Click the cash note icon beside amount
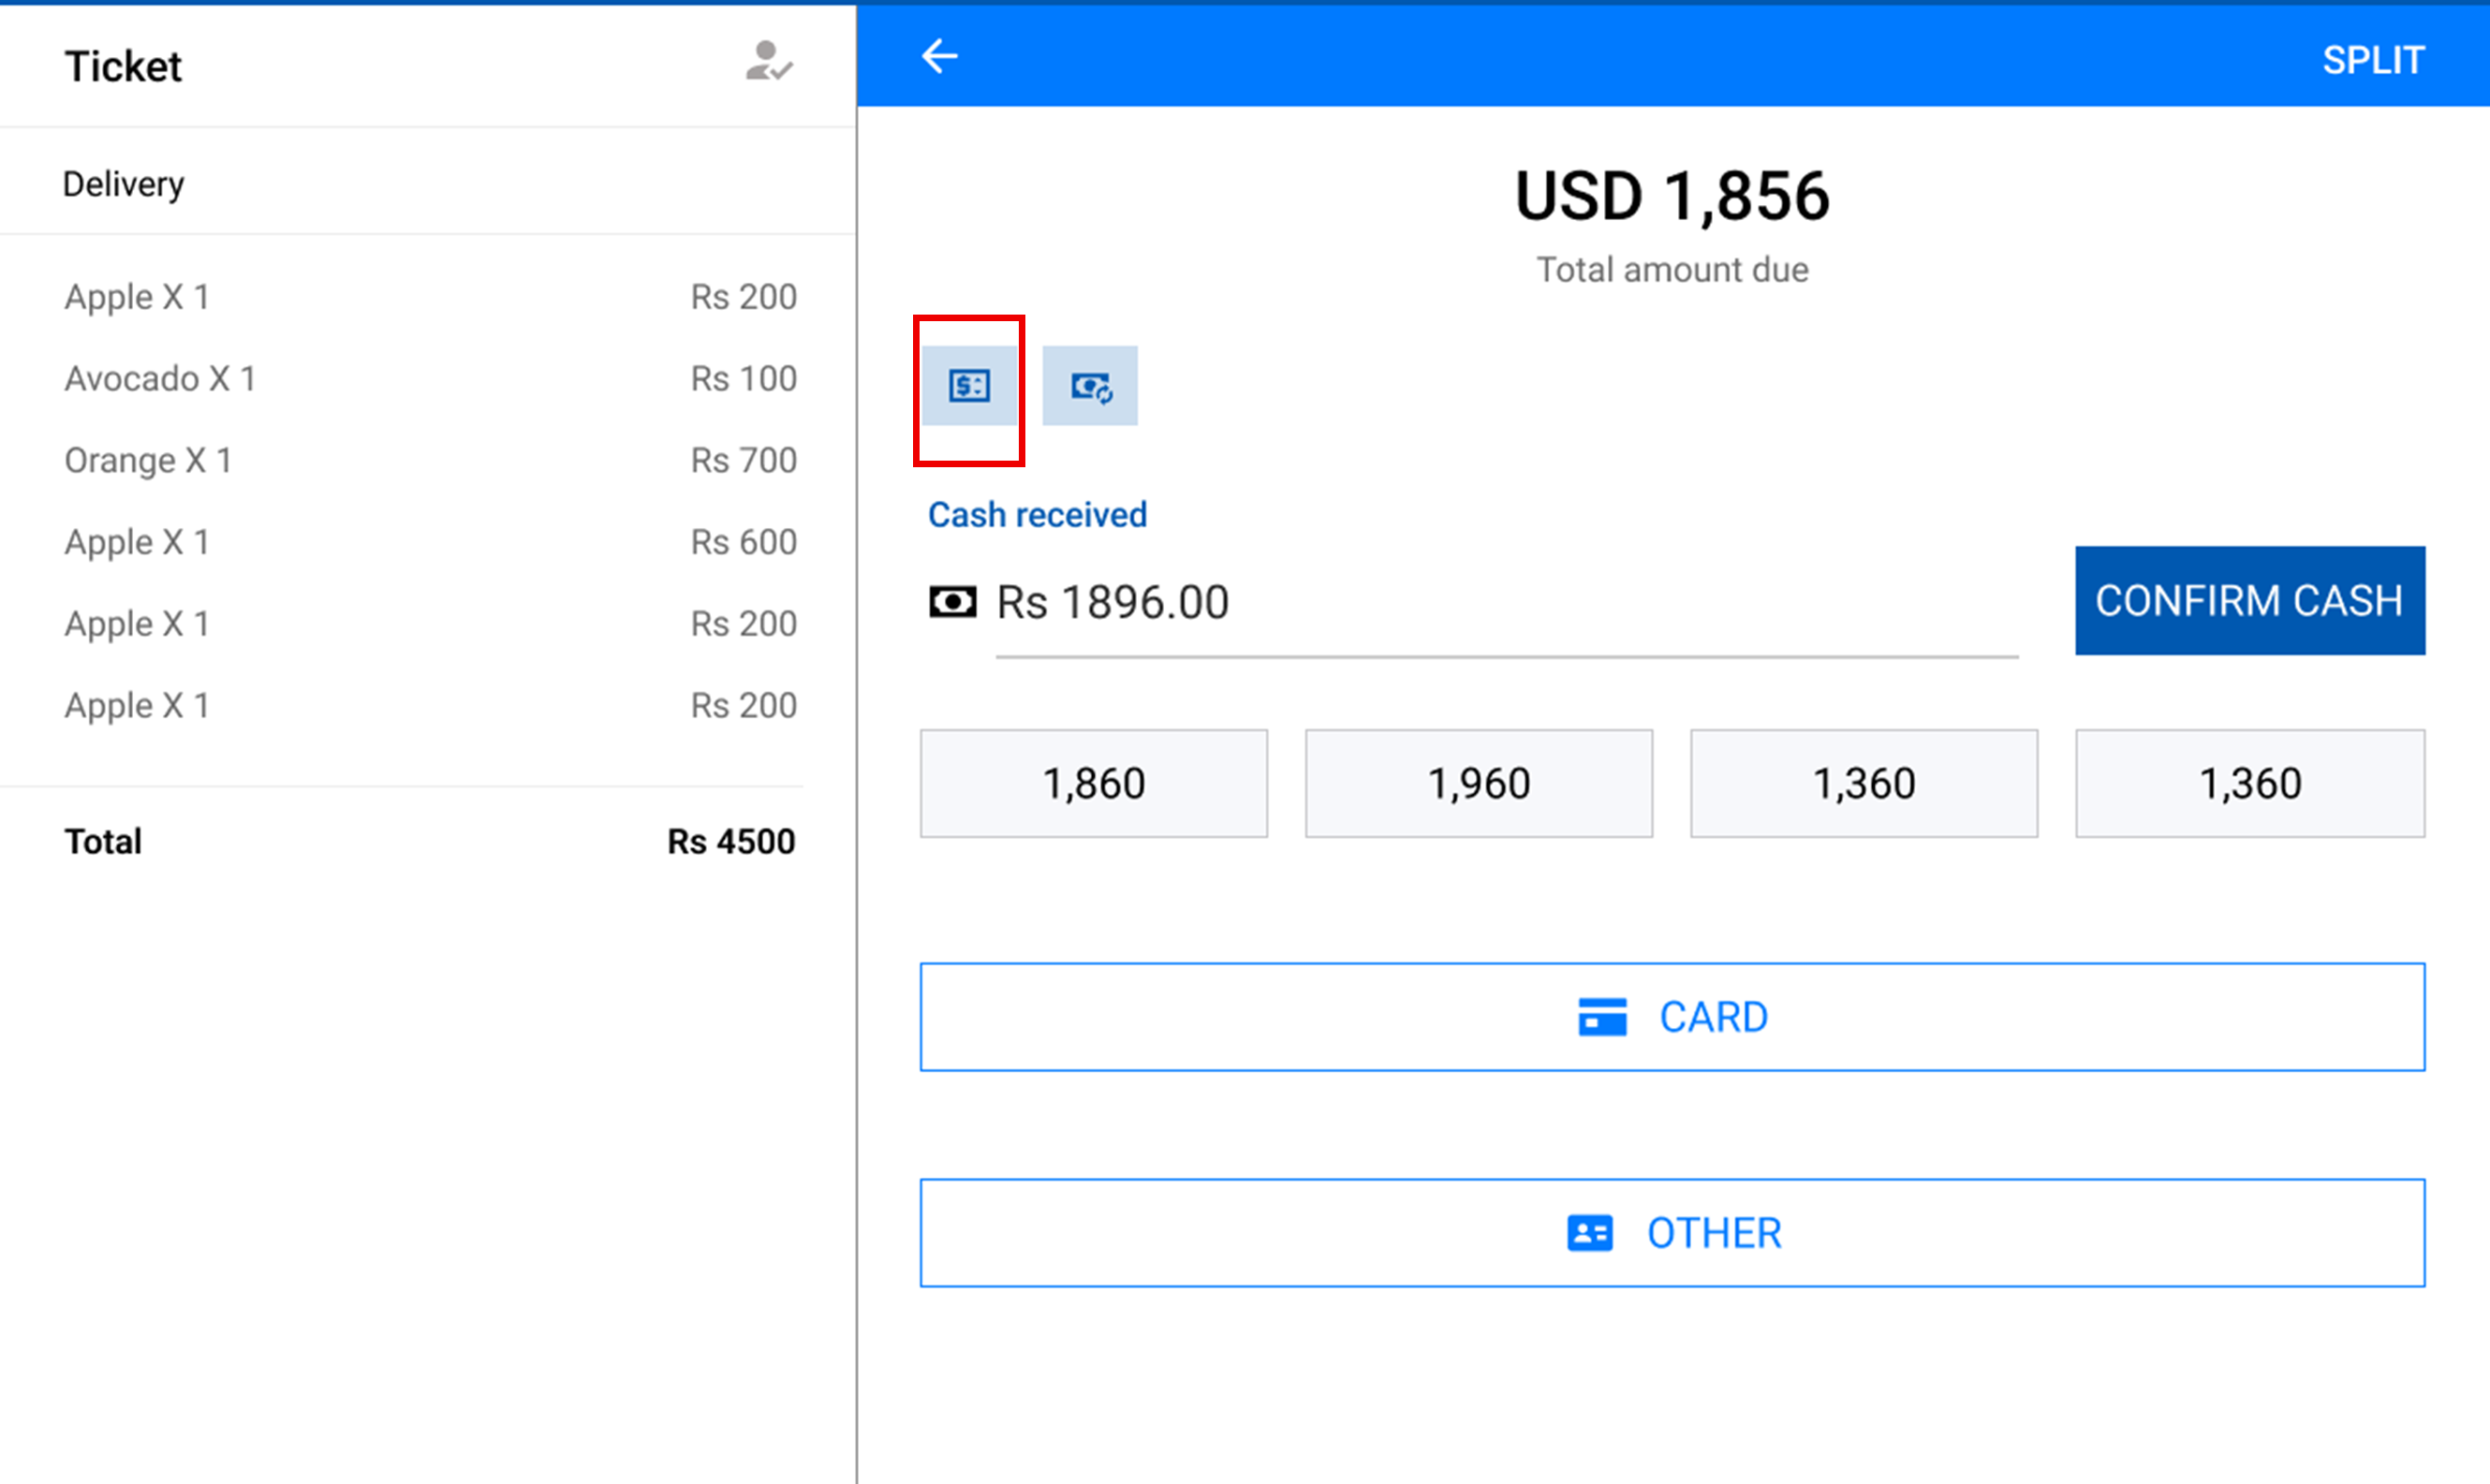Viewport: 2490px width, 1484px height. [952, 602]
